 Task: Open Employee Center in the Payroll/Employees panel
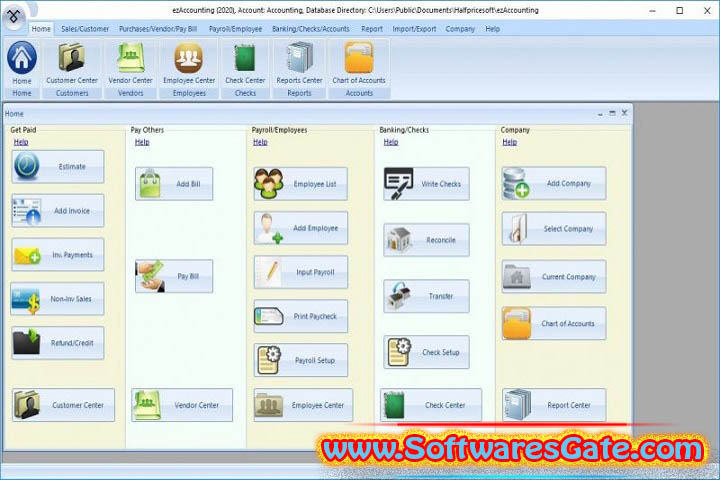[304, 405]
